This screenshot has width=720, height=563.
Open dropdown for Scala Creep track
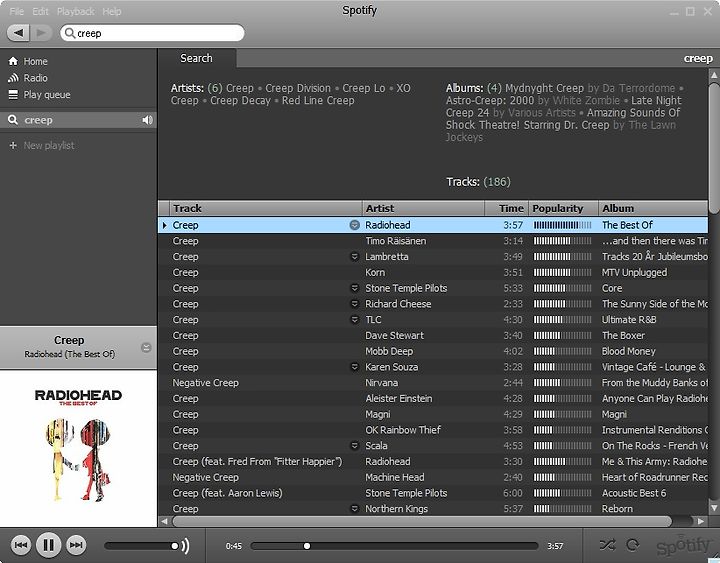pyautogui.click(x=354, y=446)
